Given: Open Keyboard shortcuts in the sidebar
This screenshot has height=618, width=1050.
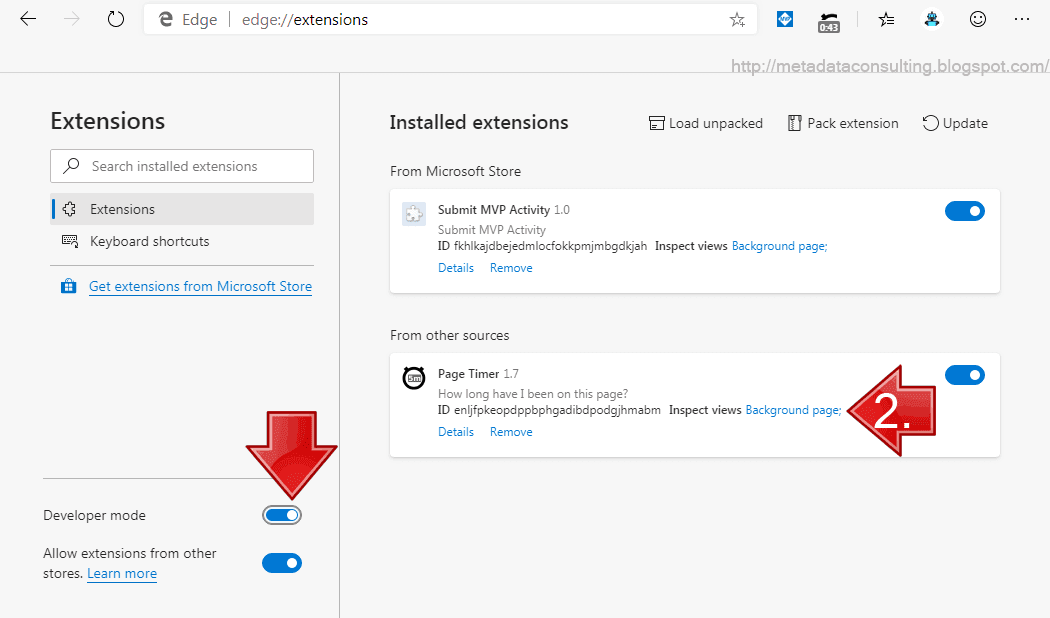Looking at the screenshot, I should tap(182, 241).
